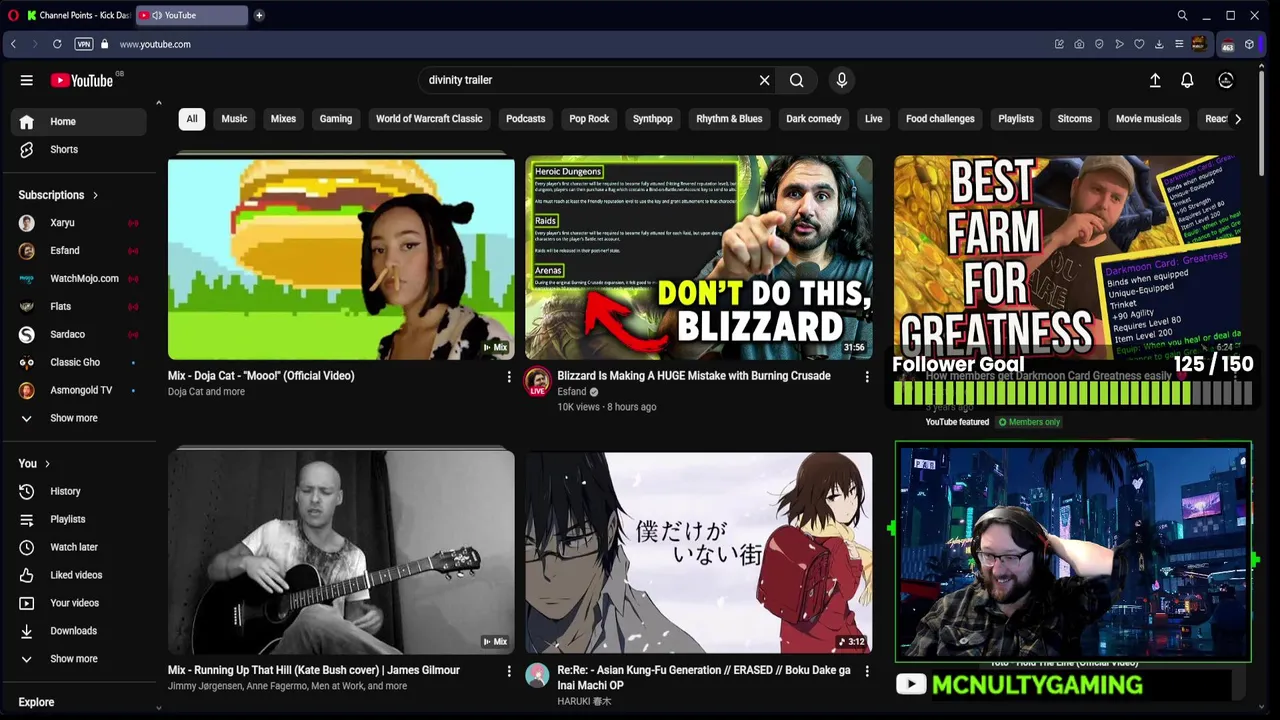The image size is (1280, 720).
Task: Open the WatchMojo.com subscription
Action: (x=79, y=279)
